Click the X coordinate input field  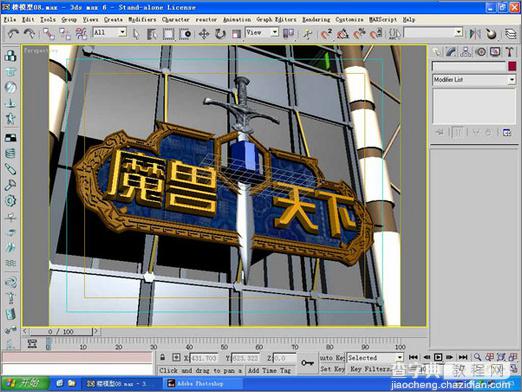203,358
